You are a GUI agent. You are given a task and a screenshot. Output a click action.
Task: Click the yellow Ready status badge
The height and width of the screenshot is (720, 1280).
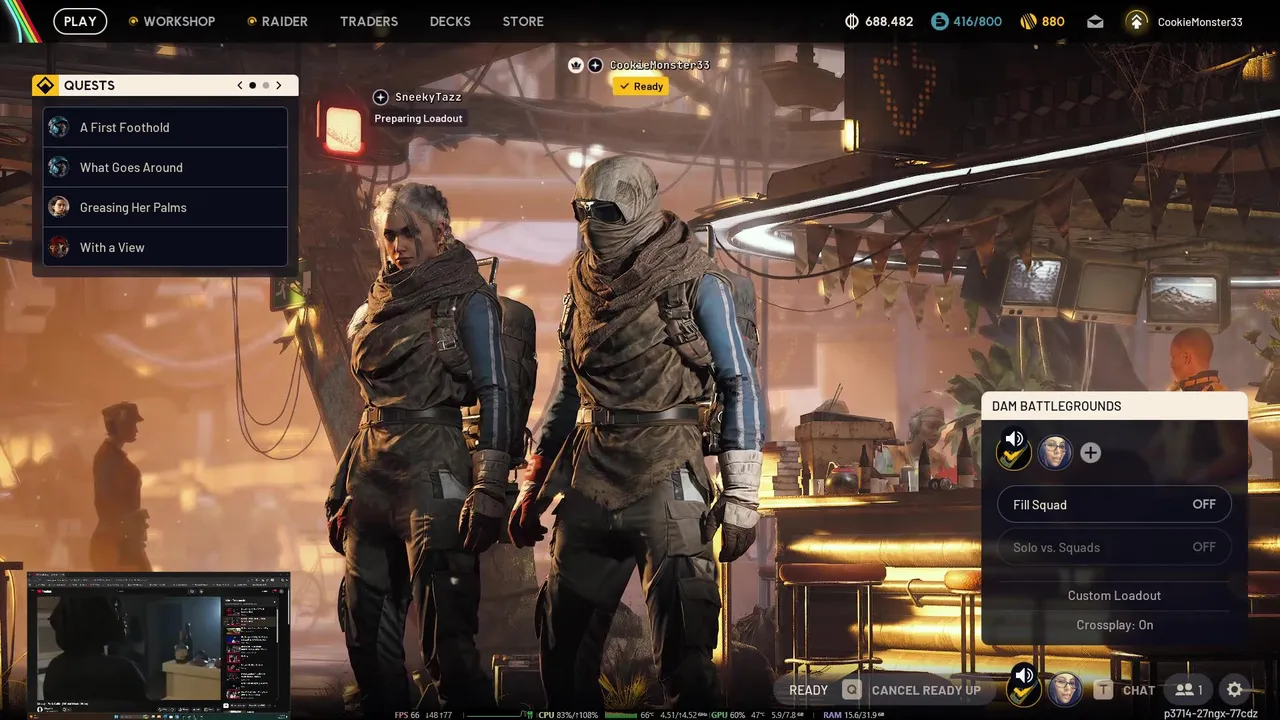click(641, 86)
